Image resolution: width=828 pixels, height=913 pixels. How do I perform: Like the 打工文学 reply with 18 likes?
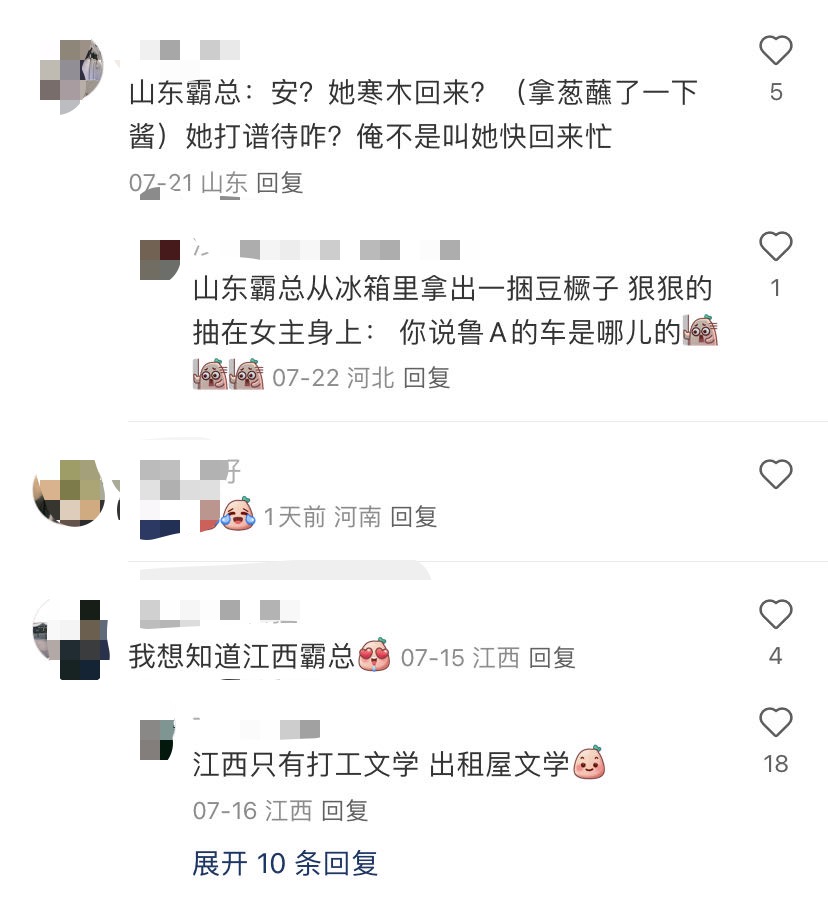[x=776, y=722]
